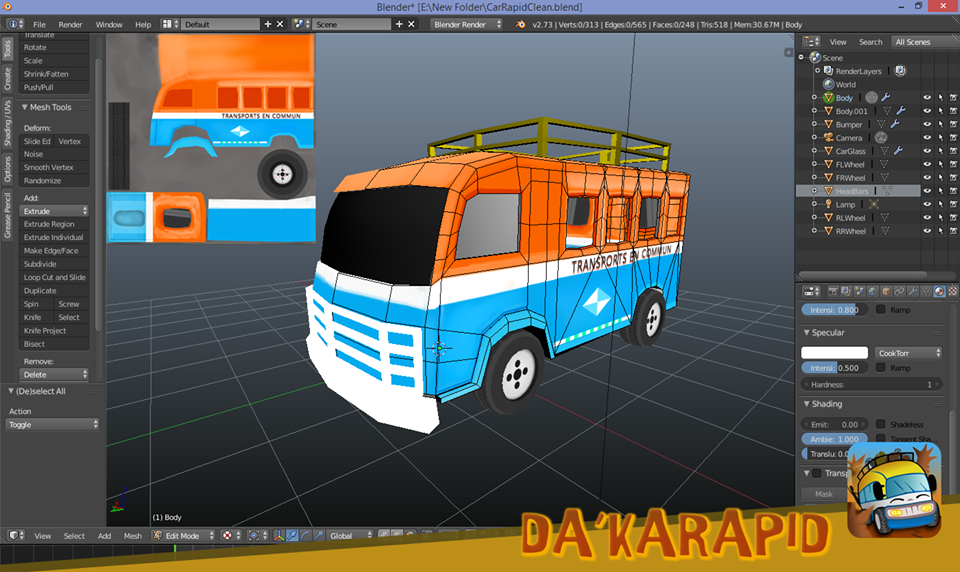Enable the Diffuse Ramp checkbox next to Intensi 0.800

coord(880,309)
